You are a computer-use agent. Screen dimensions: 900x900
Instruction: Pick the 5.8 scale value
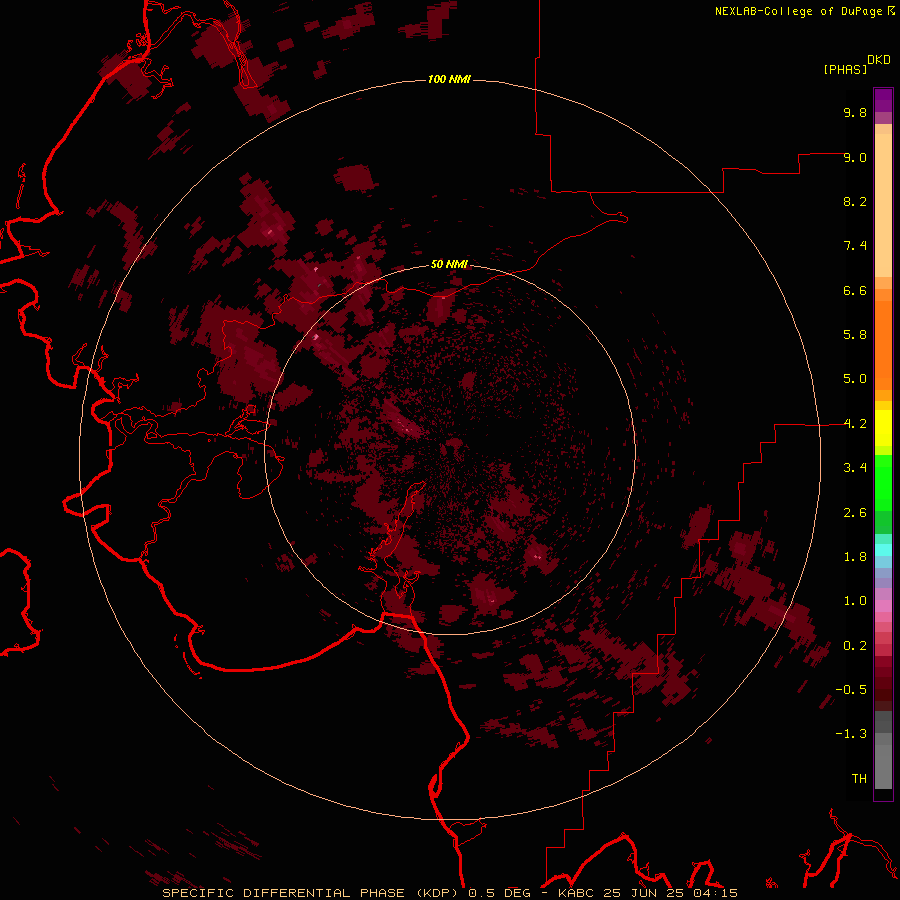(x=855, y=335)
